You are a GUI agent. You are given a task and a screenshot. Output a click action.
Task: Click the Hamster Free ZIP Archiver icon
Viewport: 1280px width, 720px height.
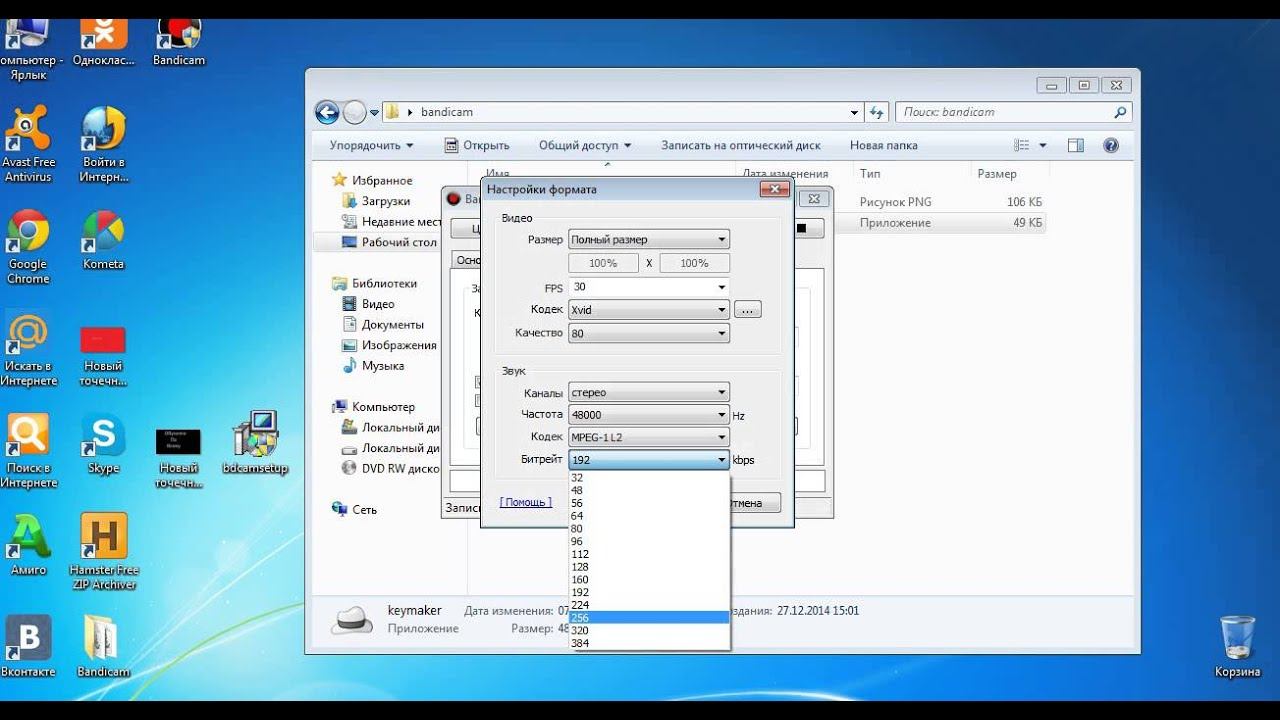tap(104, 551)
